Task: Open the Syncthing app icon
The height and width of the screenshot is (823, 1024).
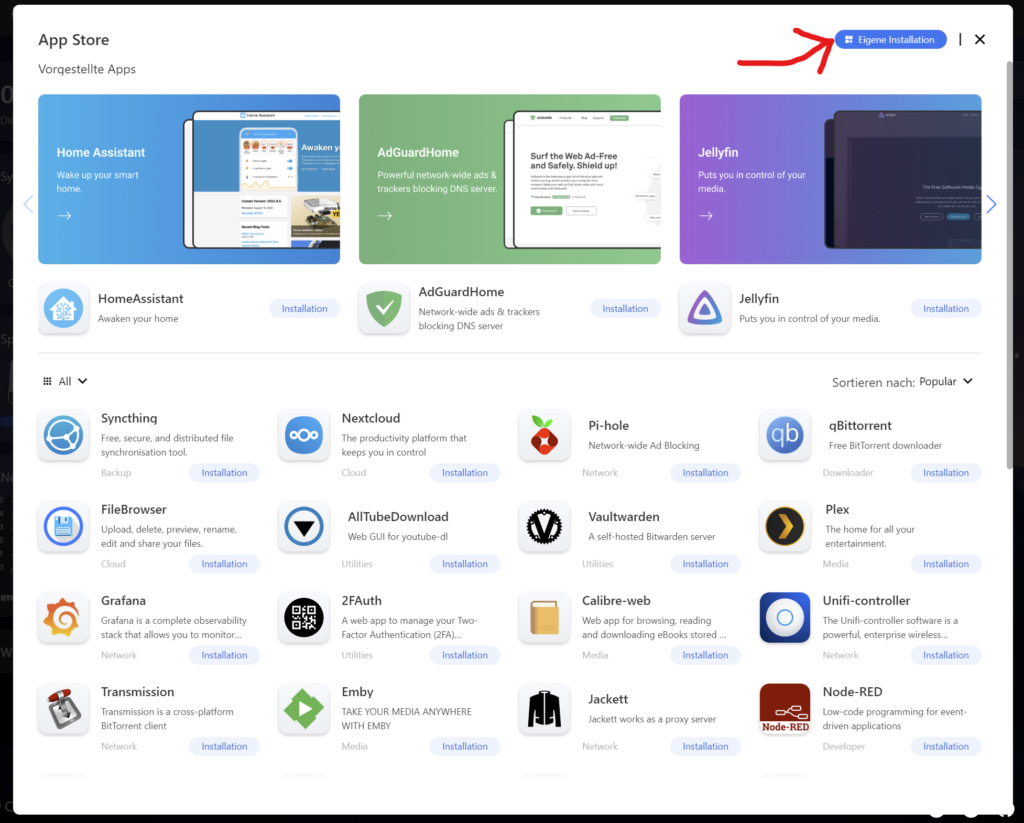Action: 63,435
